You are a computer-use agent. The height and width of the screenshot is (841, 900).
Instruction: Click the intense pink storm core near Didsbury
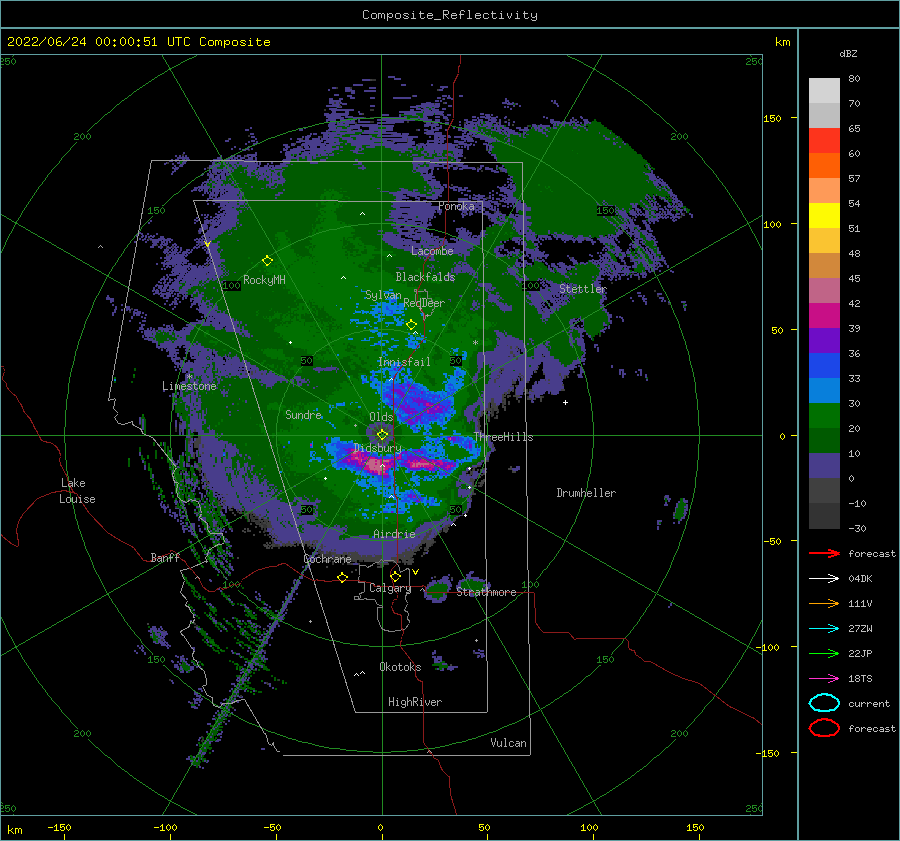[x=376, y=463]
